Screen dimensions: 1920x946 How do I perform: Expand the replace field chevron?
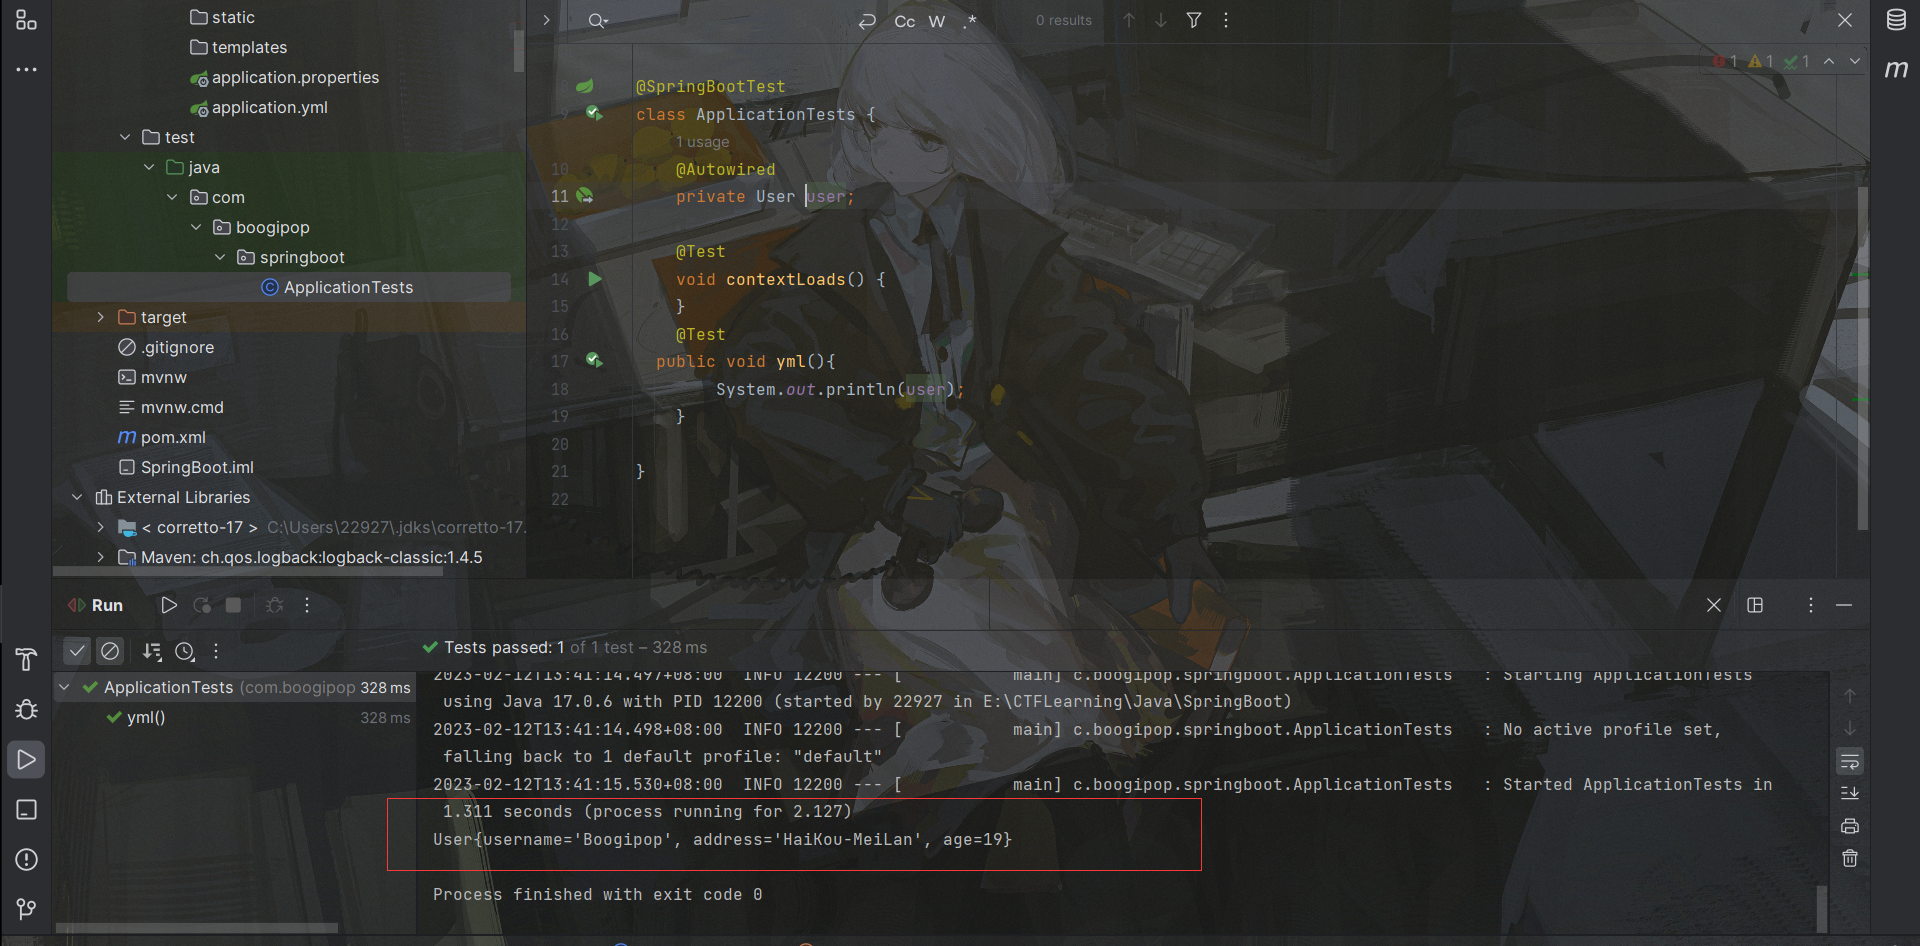click(546, 20)
